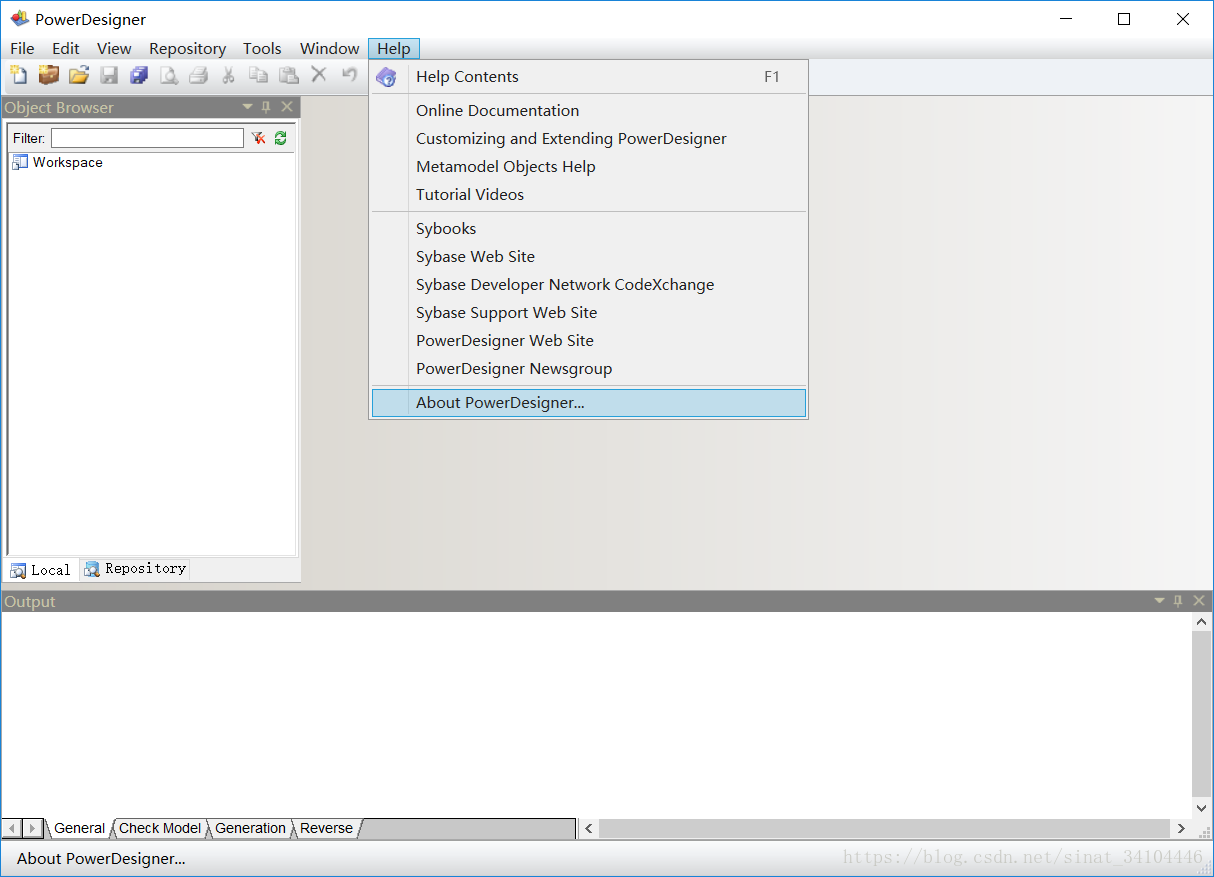Screen dimensions: 1214x877
Task: Toggle the Output panel pin icon
Action: pyautogui.click(x=1178, y=601)
